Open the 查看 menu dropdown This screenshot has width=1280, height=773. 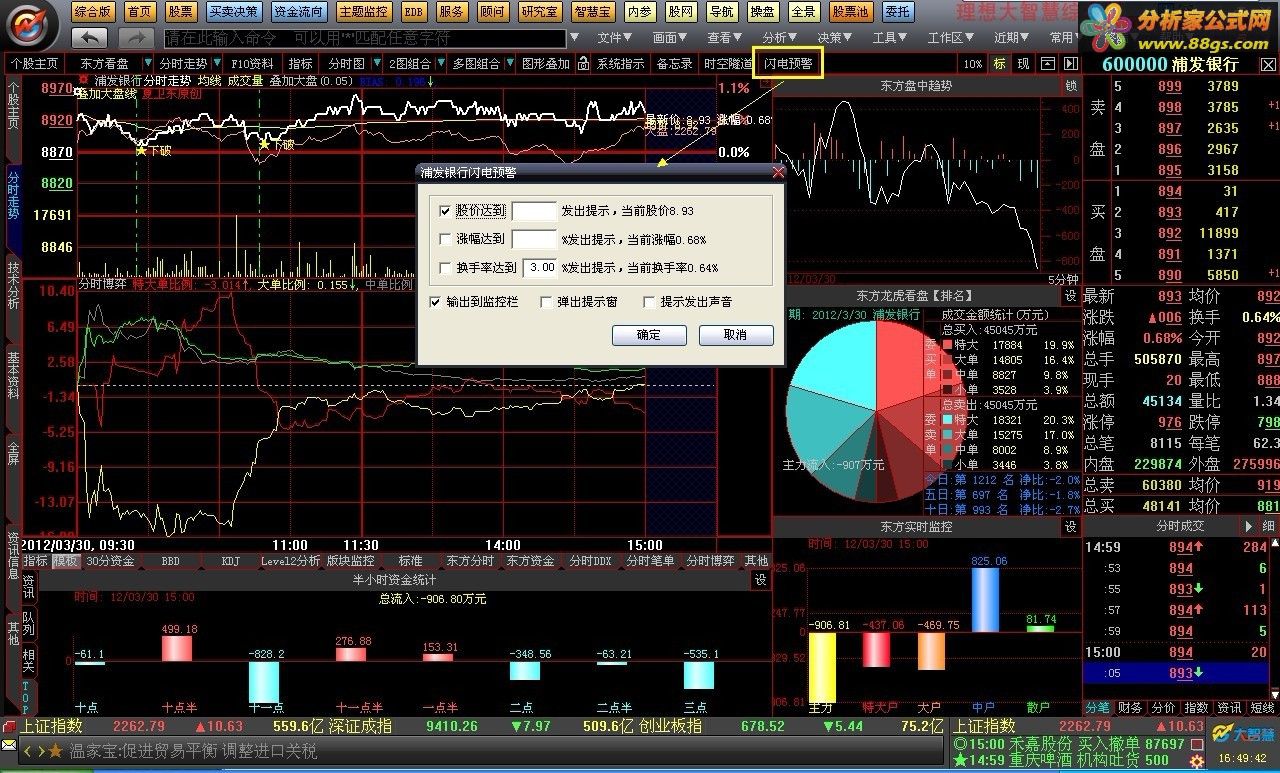(725, 38)
